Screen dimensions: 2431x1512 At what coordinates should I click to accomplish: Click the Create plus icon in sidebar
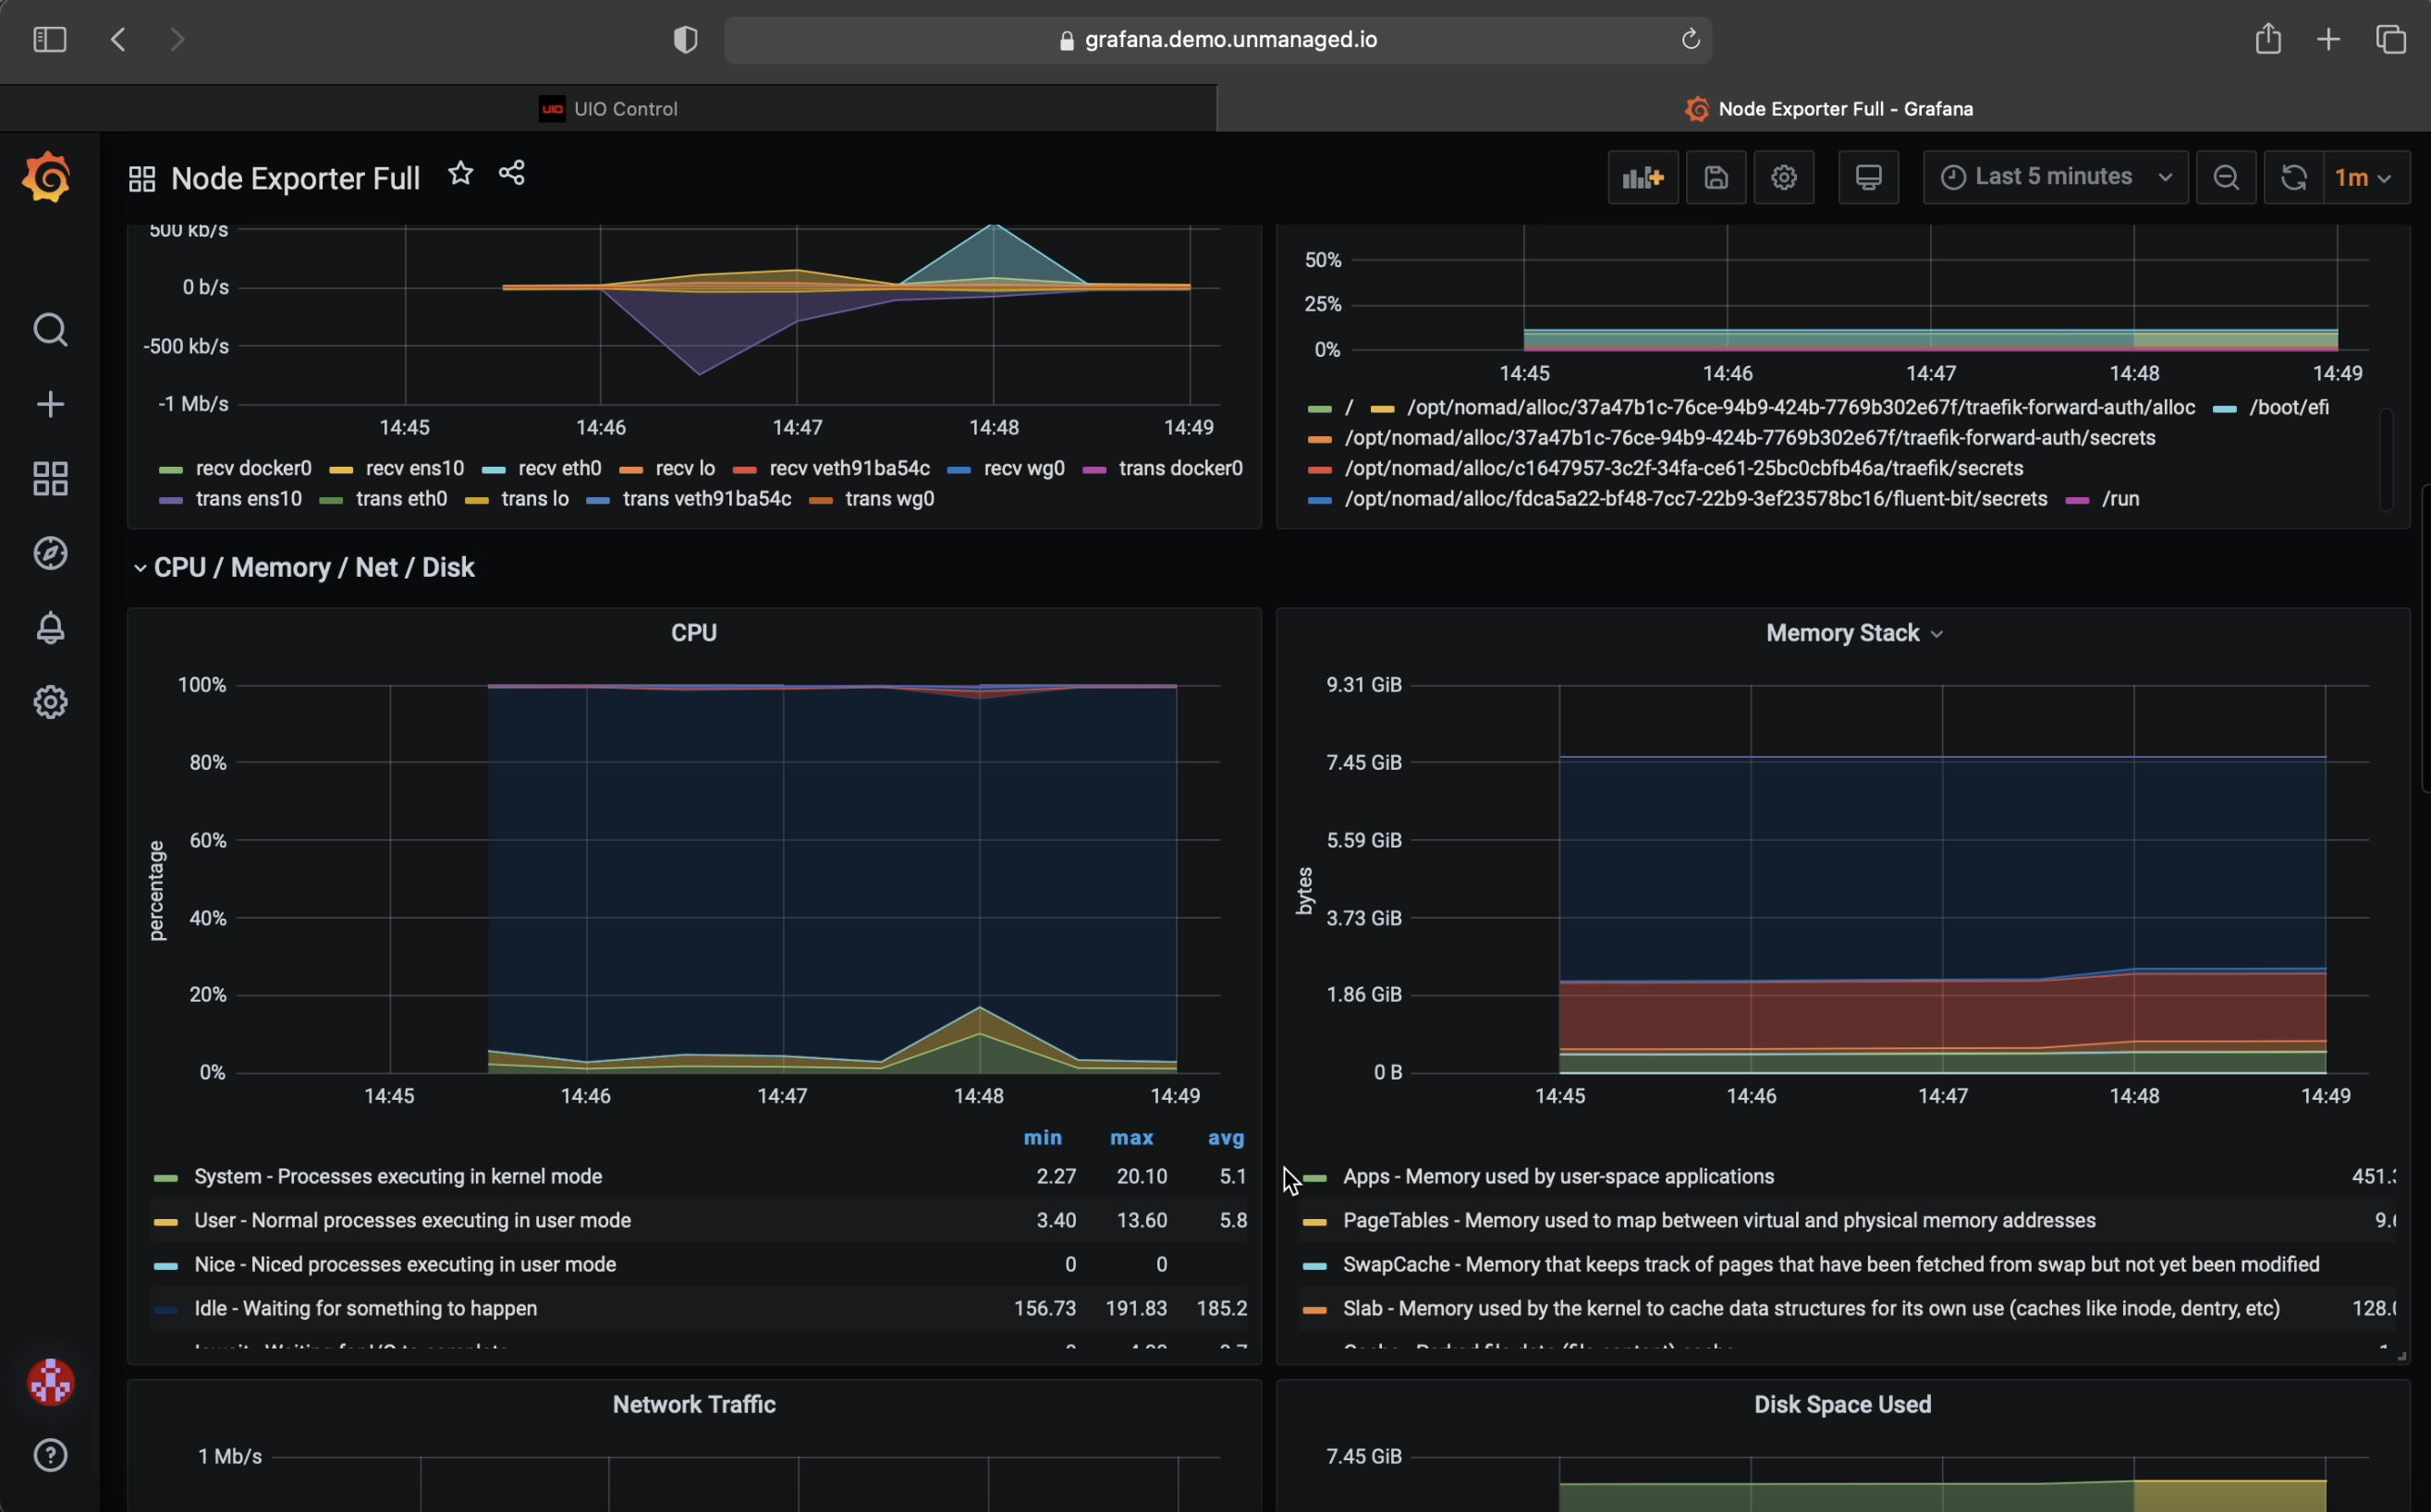(50, 404)
